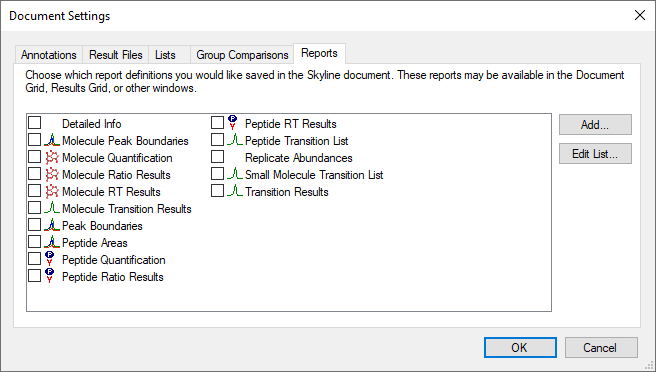Click the Peptide RT Results peptide icon

coord(233,123)
